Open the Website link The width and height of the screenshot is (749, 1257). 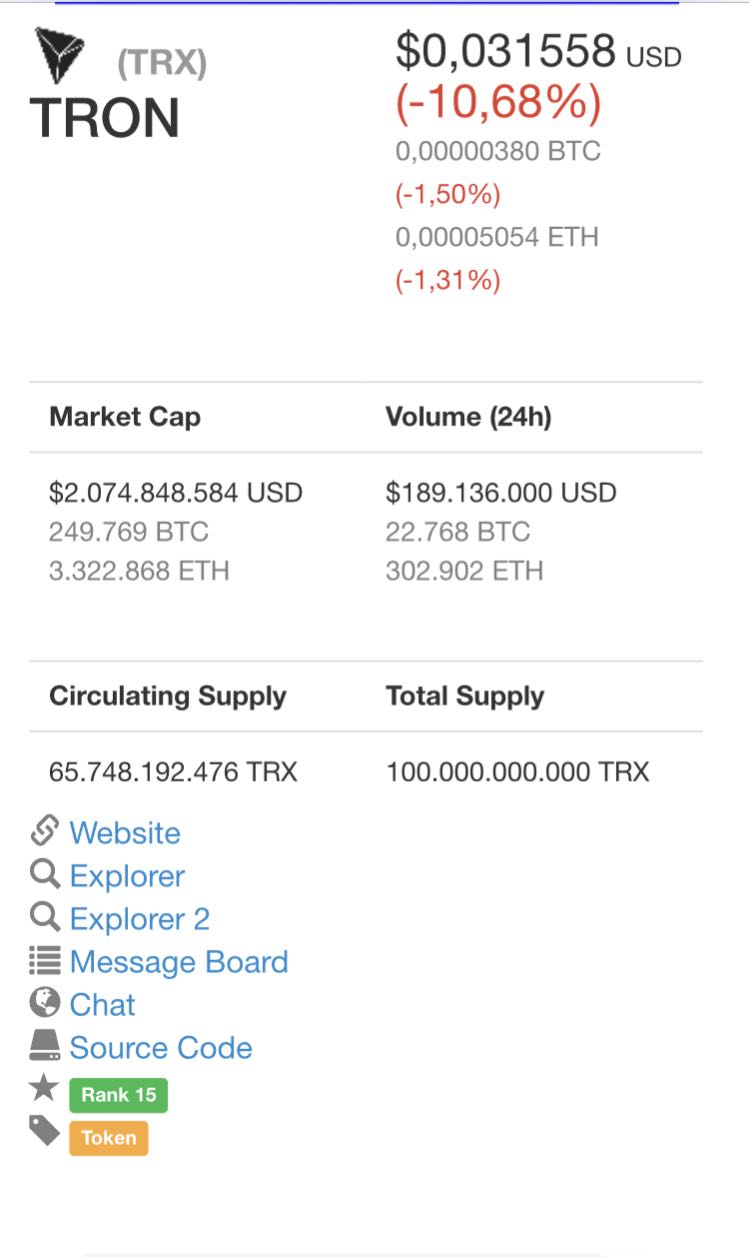(125, 833)
